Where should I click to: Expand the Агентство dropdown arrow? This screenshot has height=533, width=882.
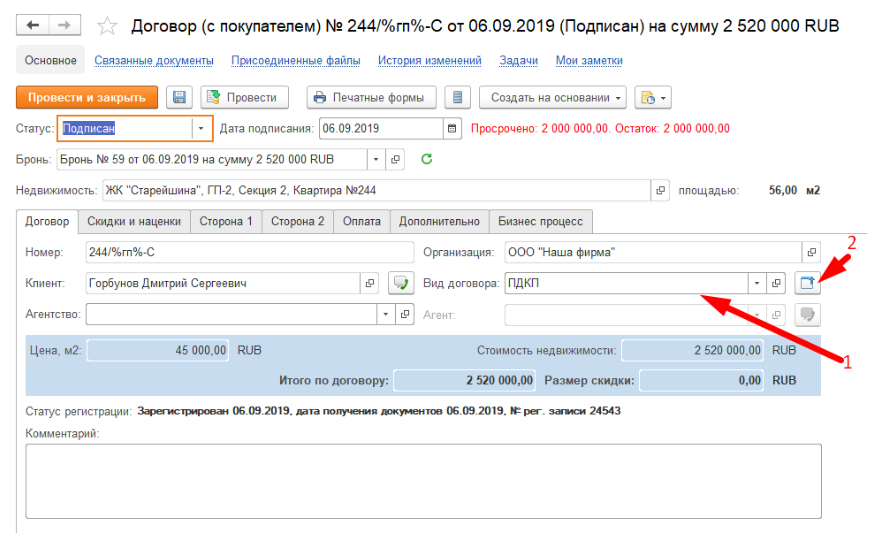click(387, 314)
